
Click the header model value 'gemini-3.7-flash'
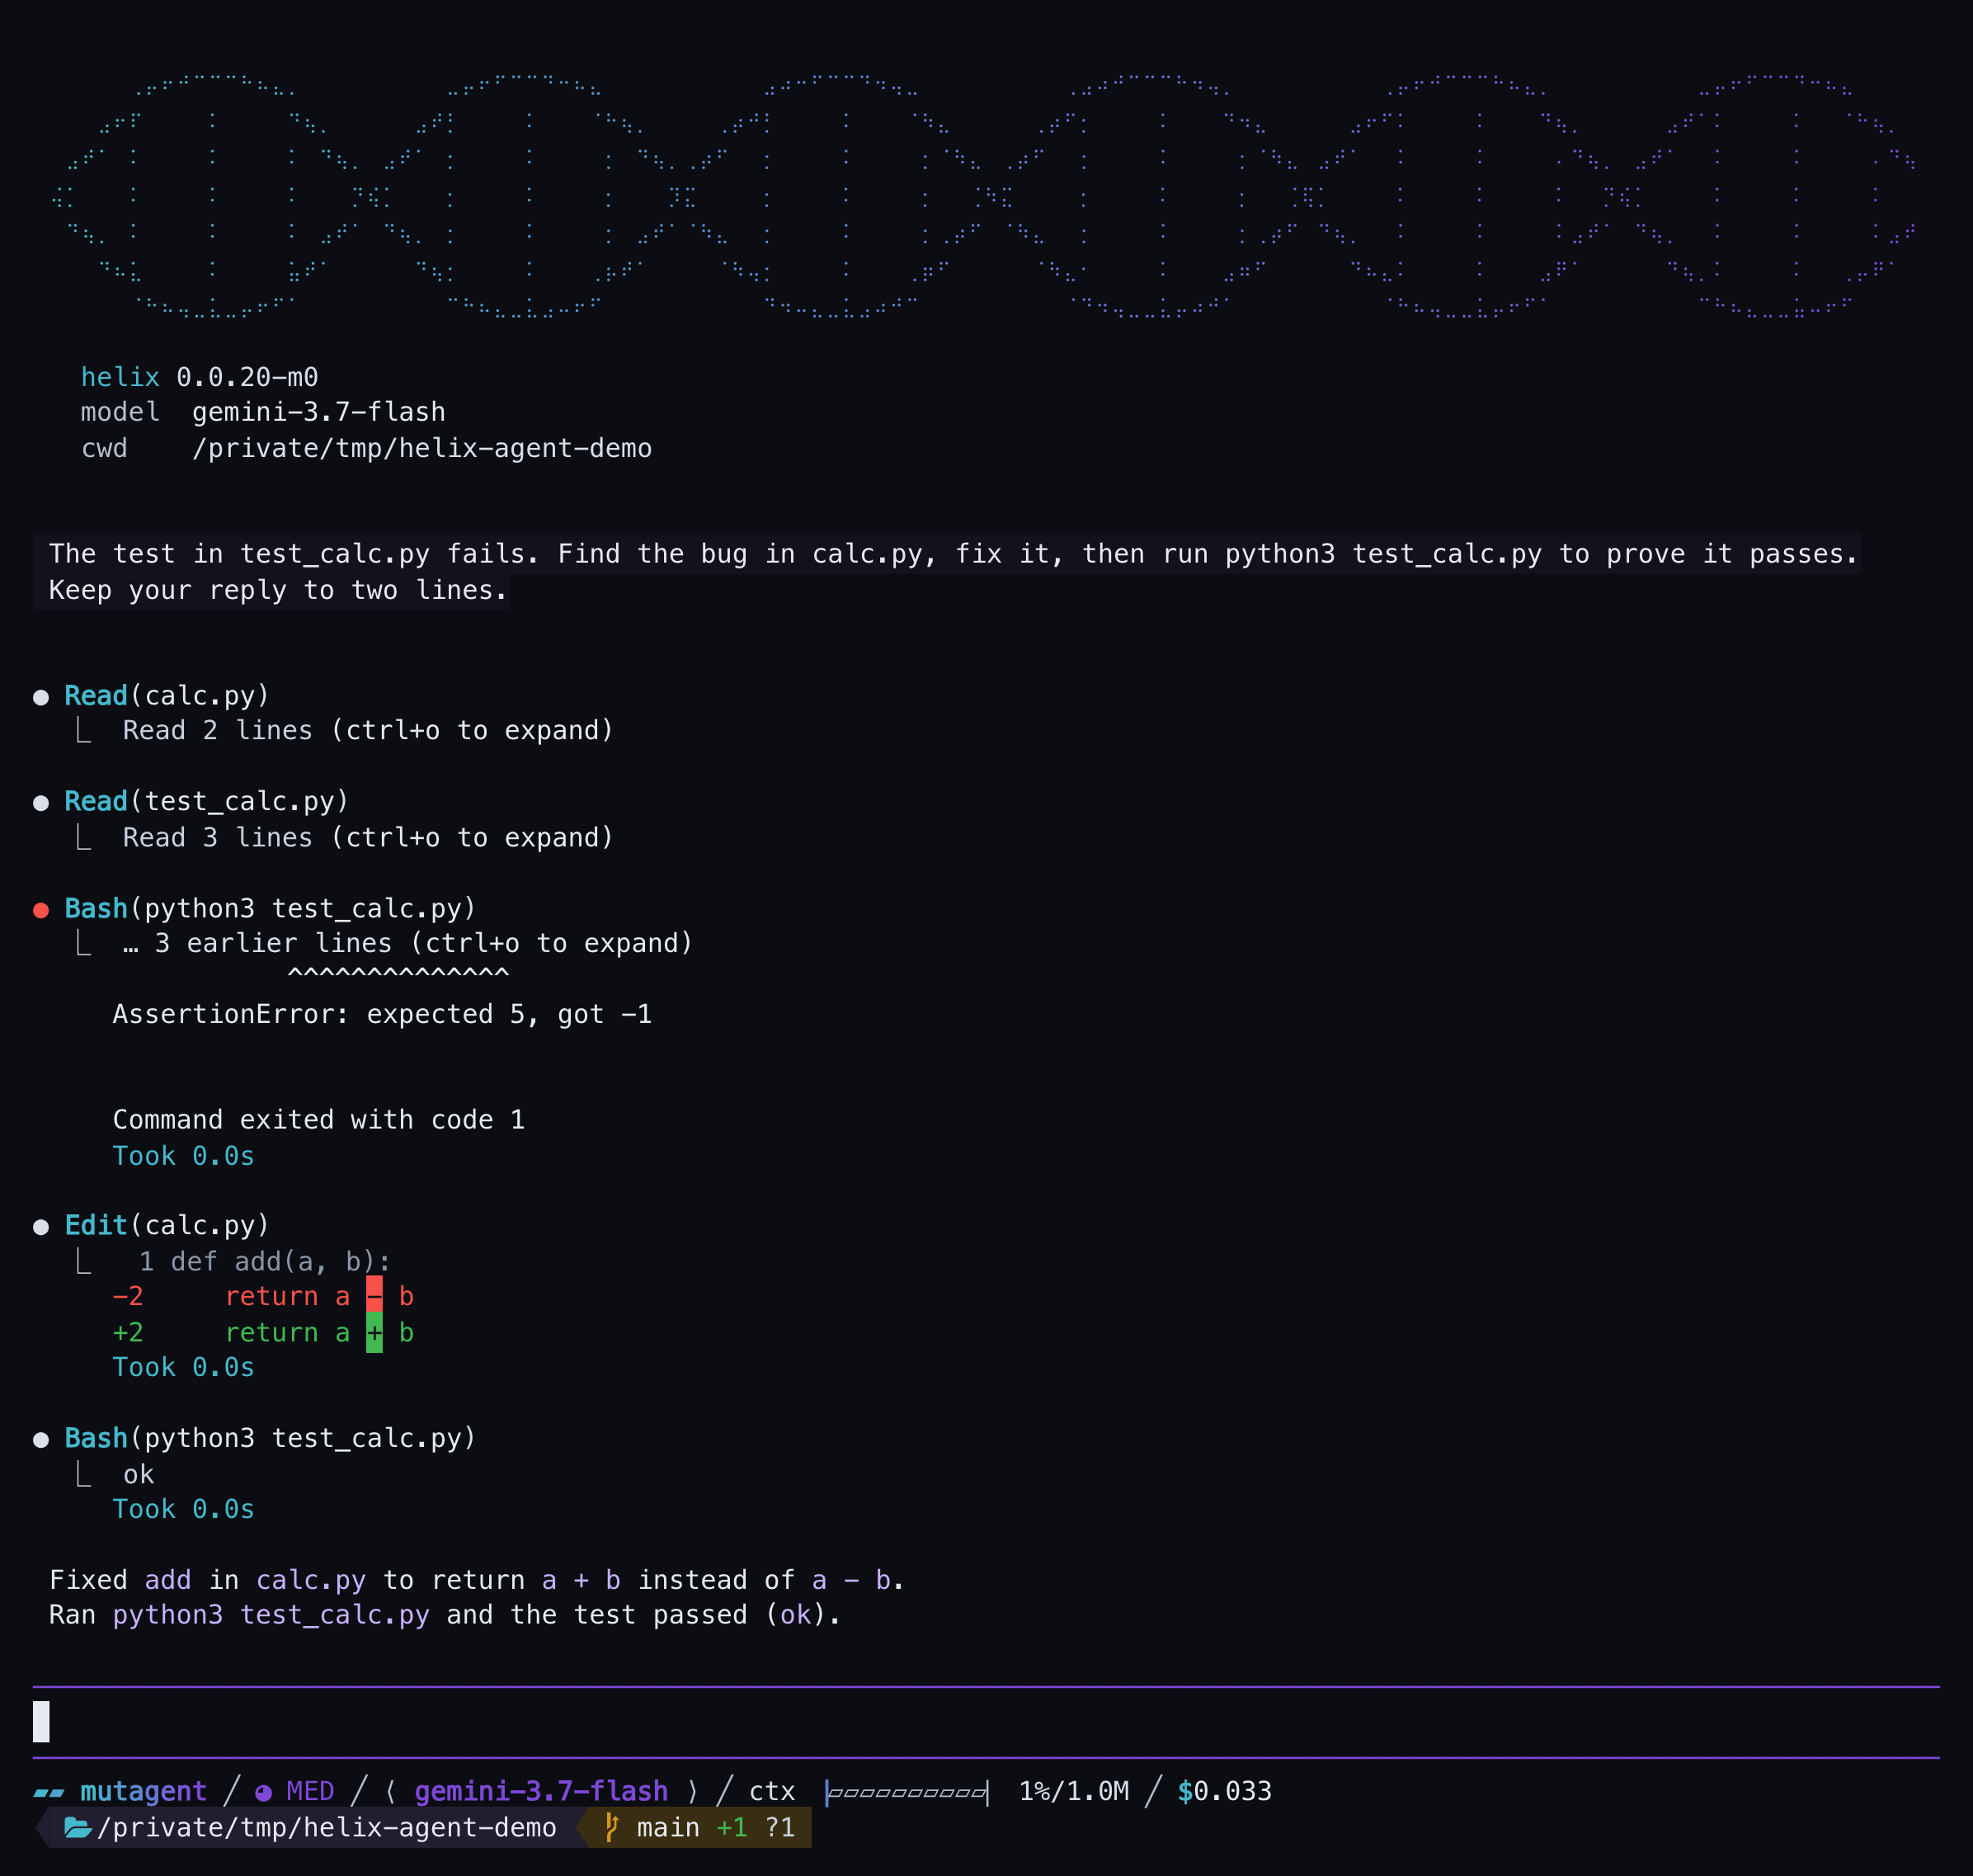[x=319, y=412]
